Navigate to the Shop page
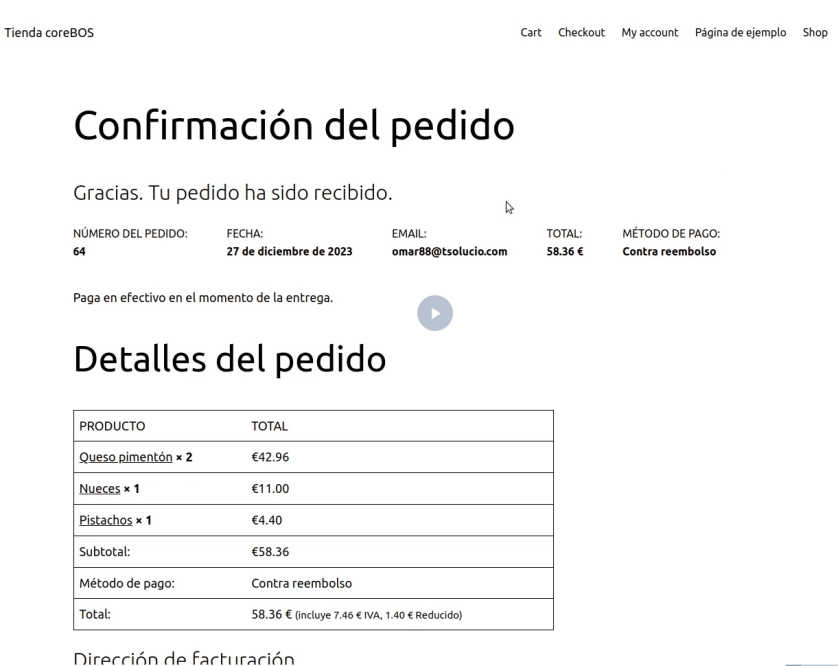The width and height of the screenshot is (838, 666). pos(814,33)
